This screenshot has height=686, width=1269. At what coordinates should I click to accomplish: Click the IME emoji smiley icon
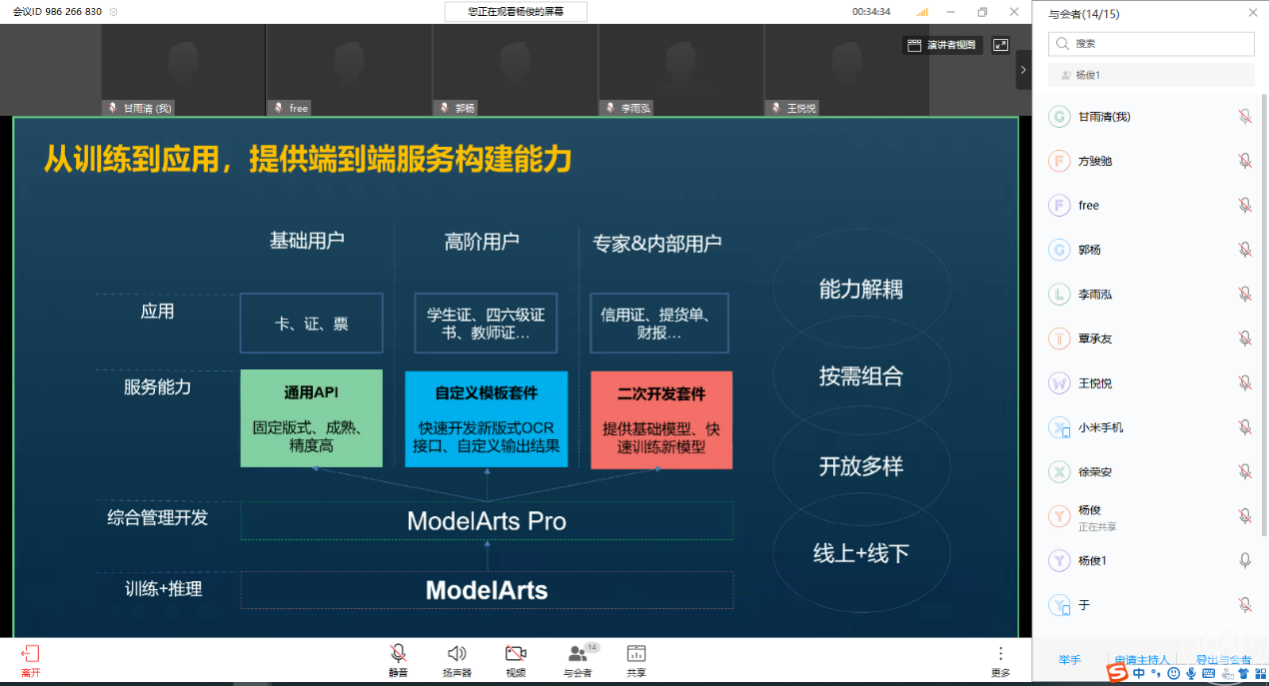click(1173, 674)
